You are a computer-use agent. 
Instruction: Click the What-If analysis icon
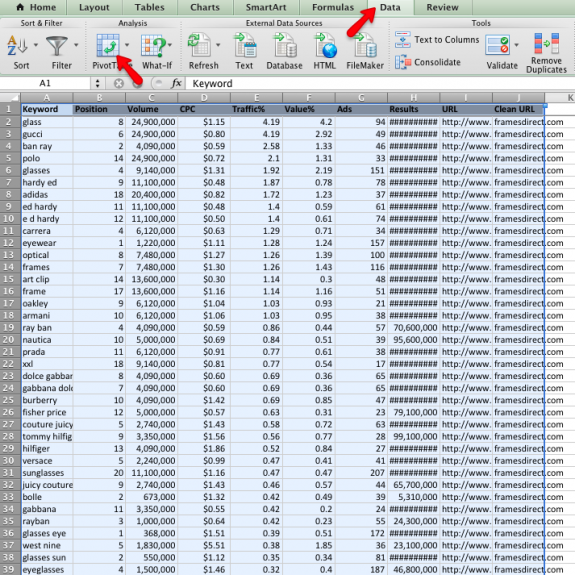point(153,46)
